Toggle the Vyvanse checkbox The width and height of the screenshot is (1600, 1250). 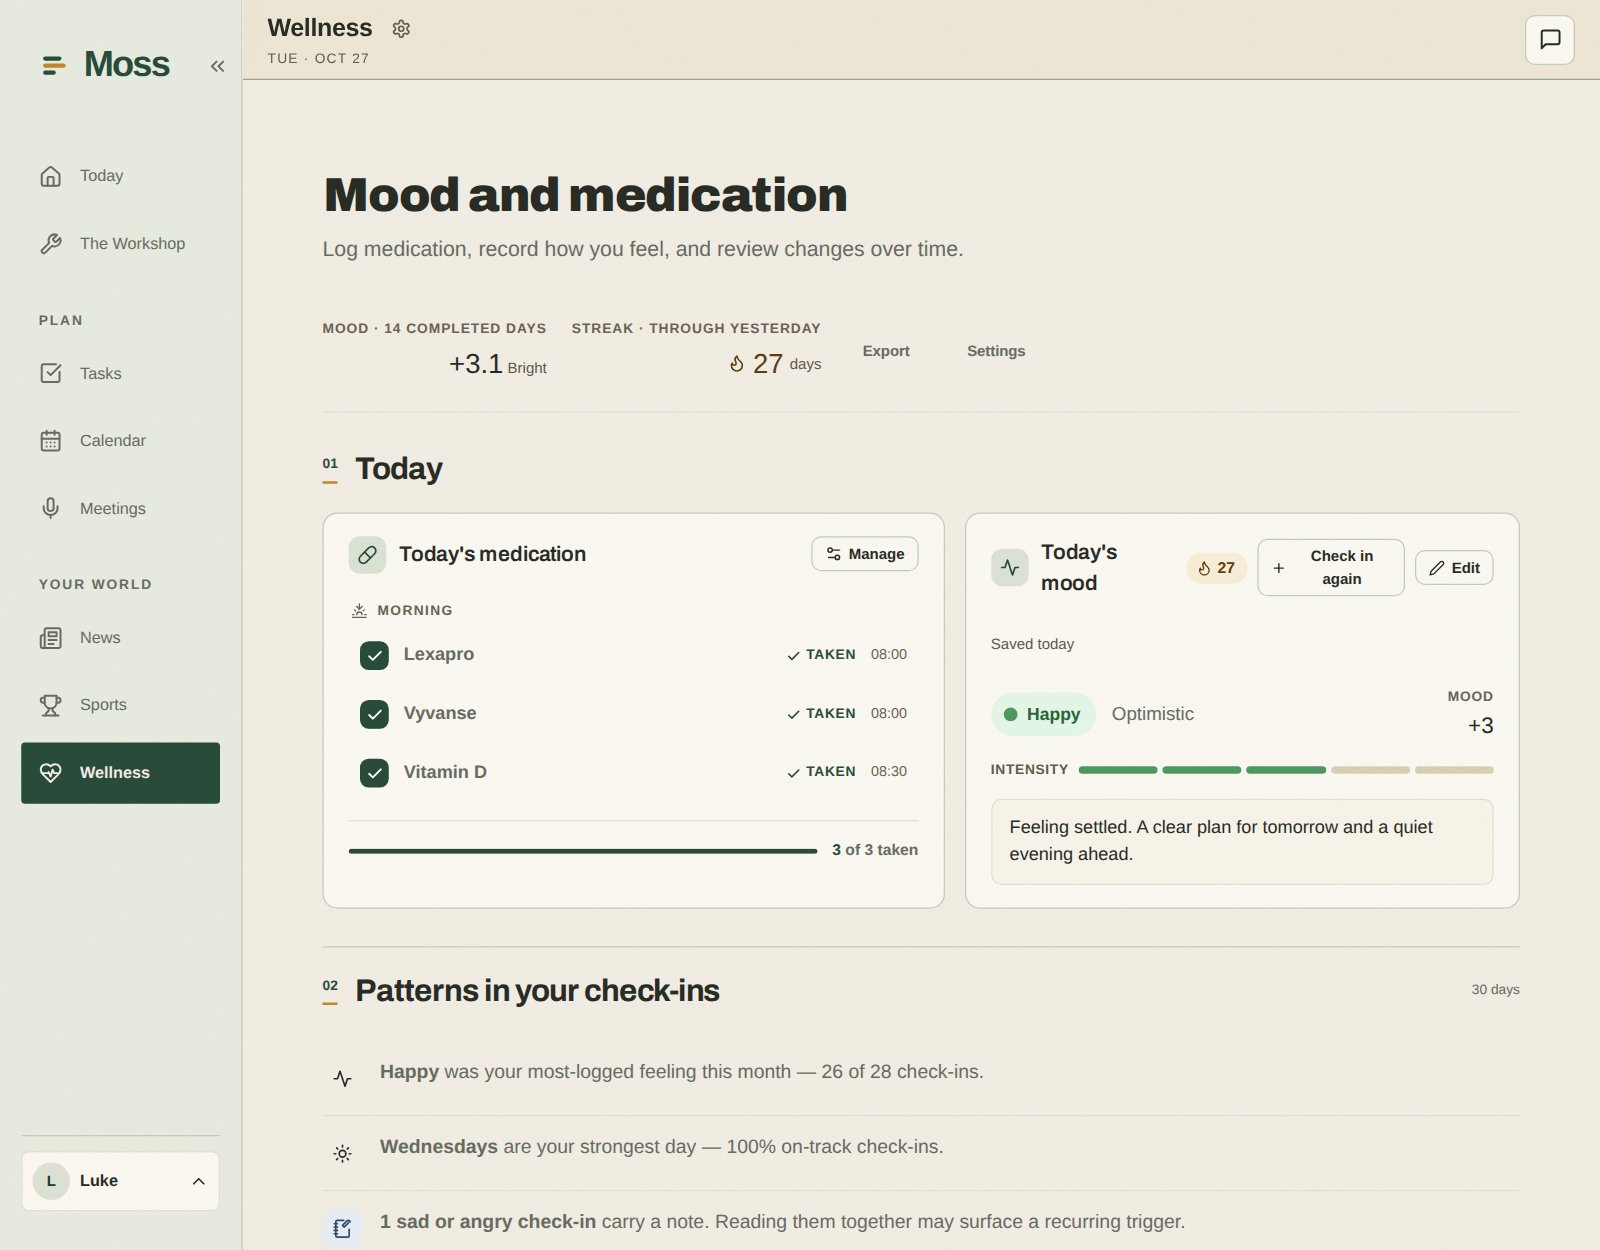(x=374, y=714)
